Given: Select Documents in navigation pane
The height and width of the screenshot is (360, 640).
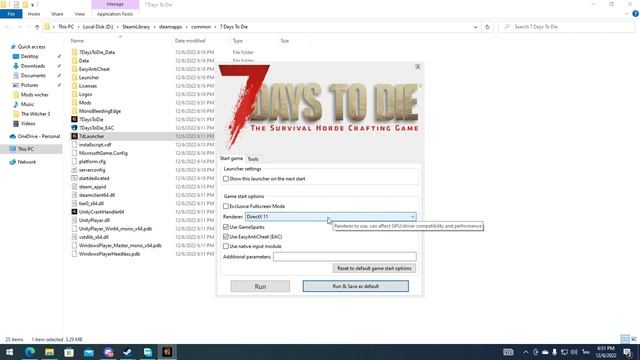Looking at the screenshot, I should pos(33,76).
